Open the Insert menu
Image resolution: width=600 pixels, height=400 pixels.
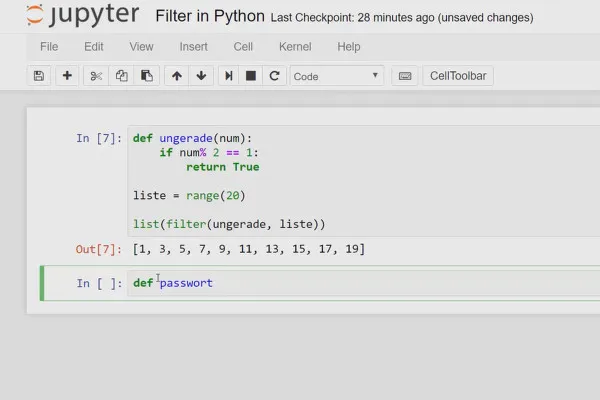[x=193, y=47]
